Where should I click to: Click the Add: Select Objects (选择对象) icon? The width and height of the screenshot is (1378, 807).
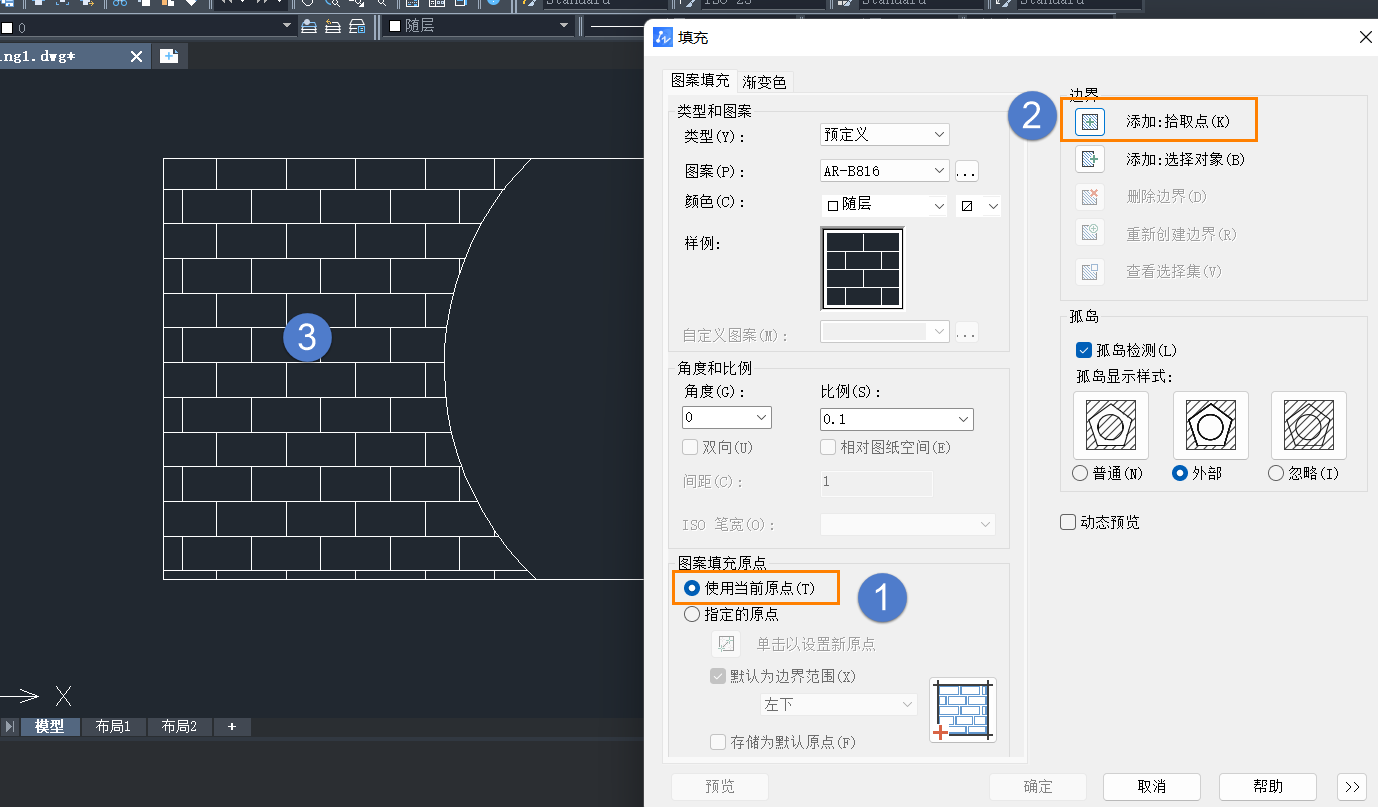(1089, 159)
